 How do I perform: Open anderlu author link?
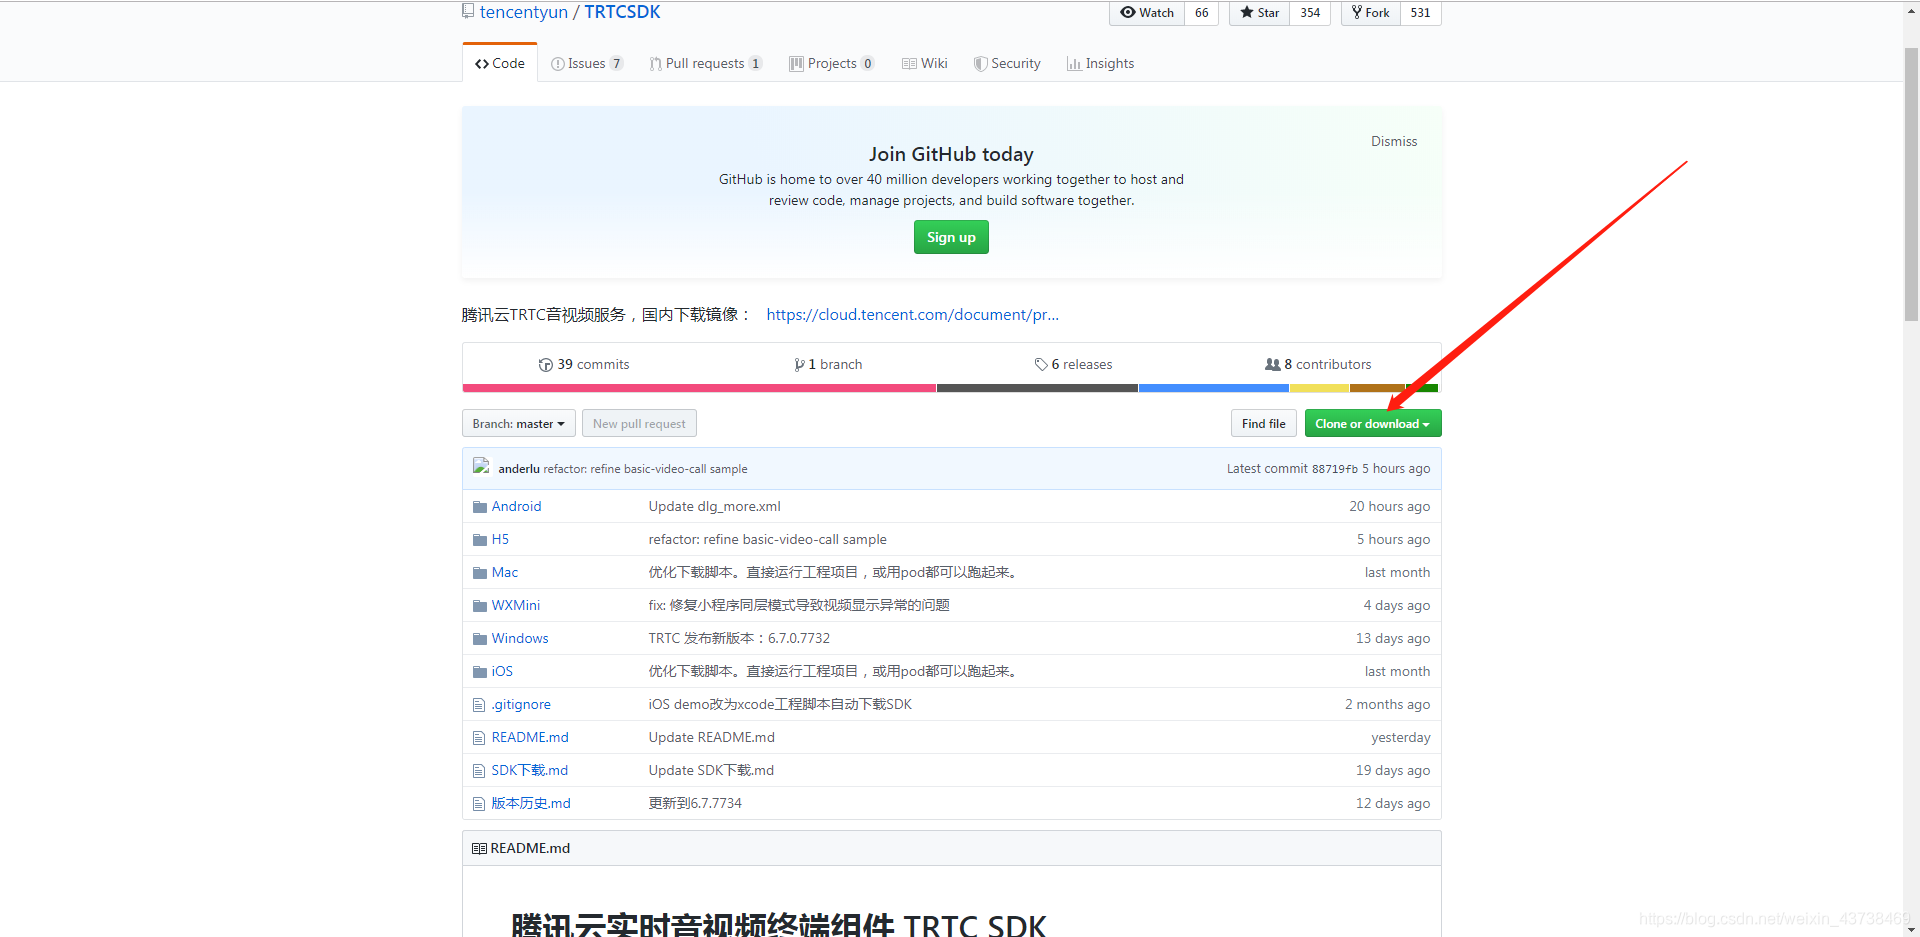(519, 469)
